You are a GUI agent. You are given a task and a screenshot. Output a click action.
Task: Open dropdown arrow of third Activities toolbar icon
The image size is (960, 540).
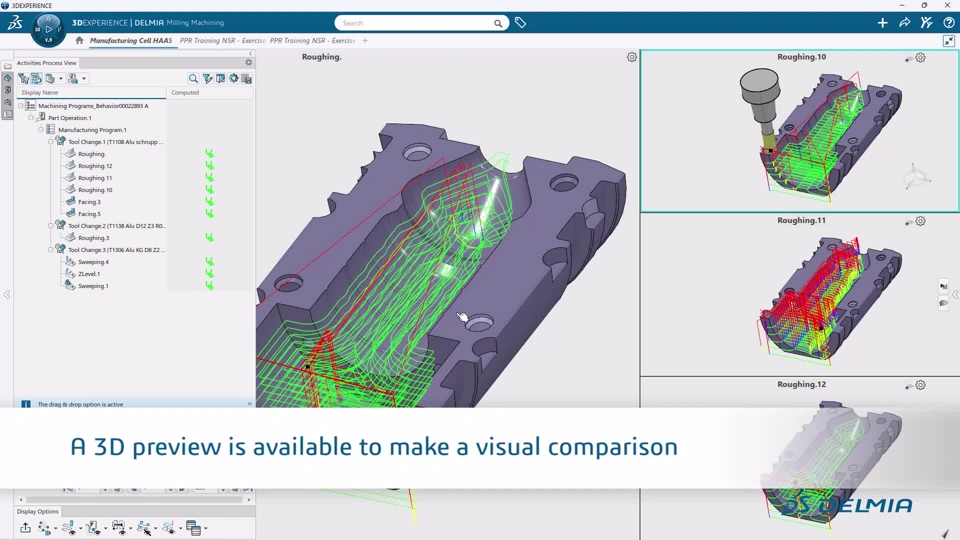[61, 78]
